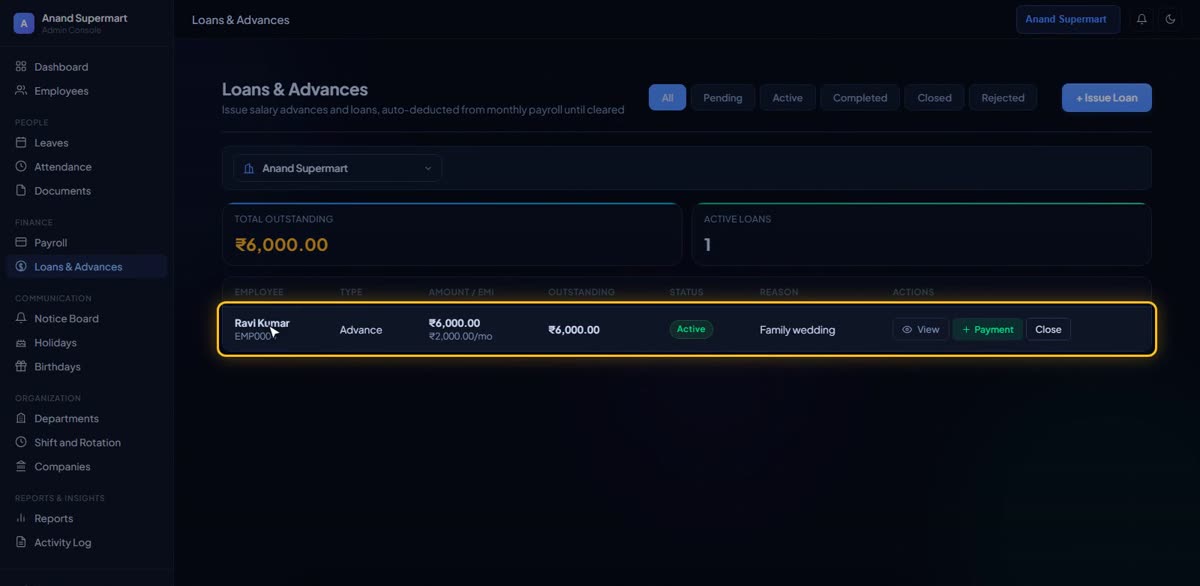Viewport: 1200px width, 586px height.
Task: Click the Issue Loan button
Action: [1107, 98]
